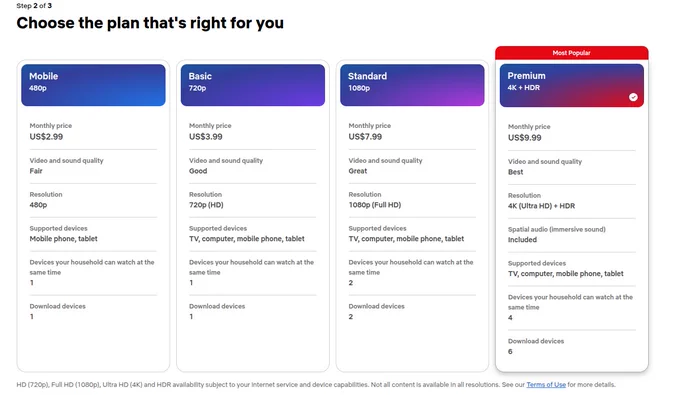
Task: Select the Standard 1080p plan header
Action: click(412, 85)
